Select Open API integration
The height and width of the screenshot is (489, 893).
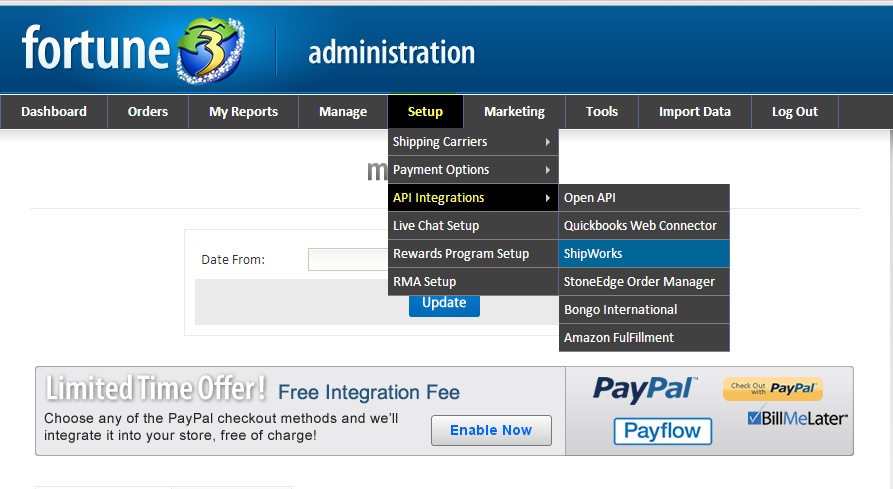644,198
